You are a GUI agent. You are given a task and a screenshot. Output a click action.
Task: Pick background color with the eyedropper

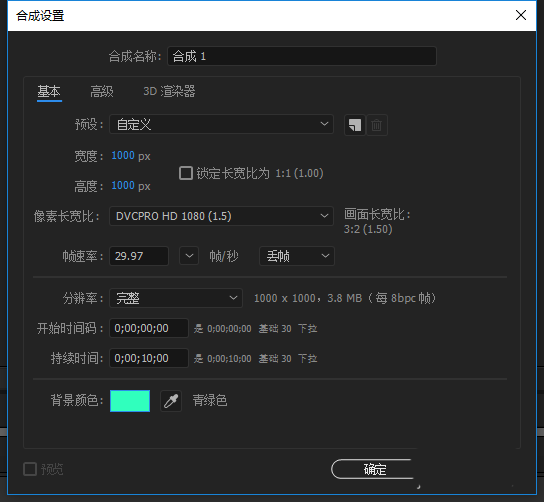click(x=171, y=401)
